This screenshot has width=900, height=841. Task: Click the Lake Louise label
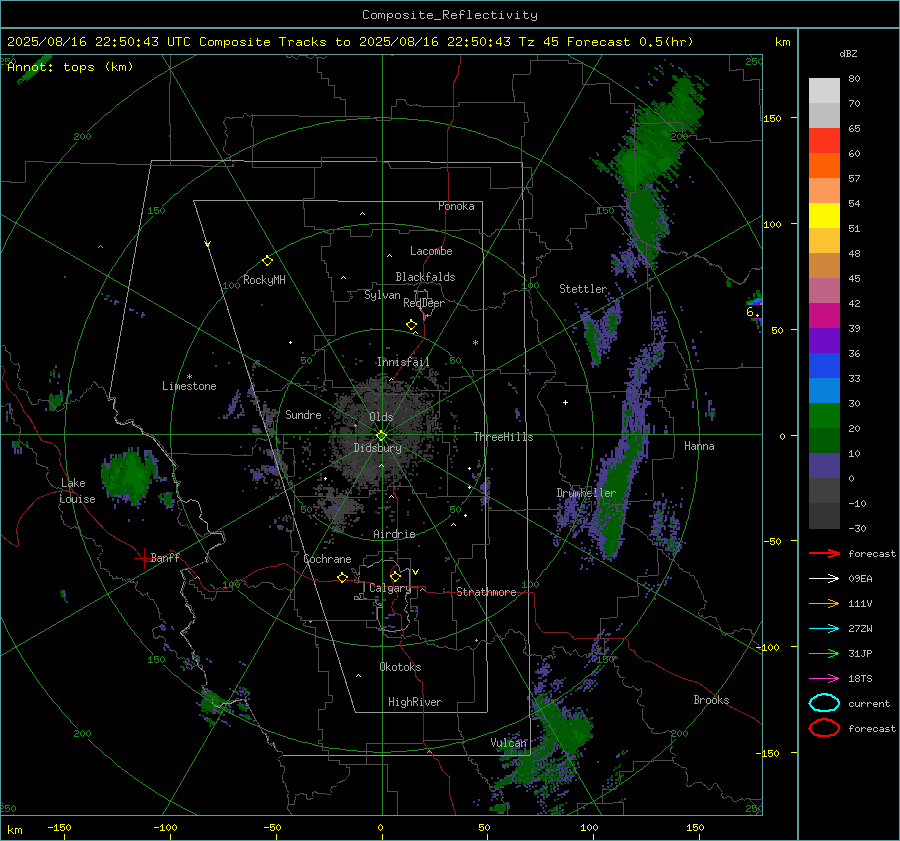77,491
